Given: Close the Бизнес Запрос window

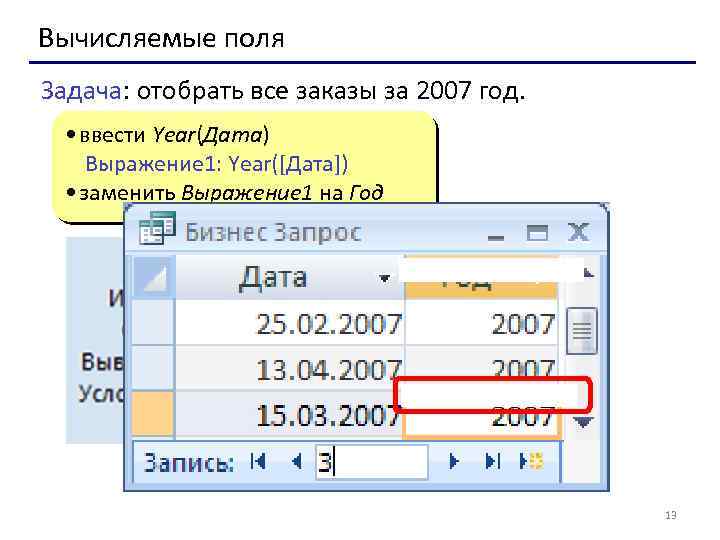Looking at the screenshot, I should (578, 232).
